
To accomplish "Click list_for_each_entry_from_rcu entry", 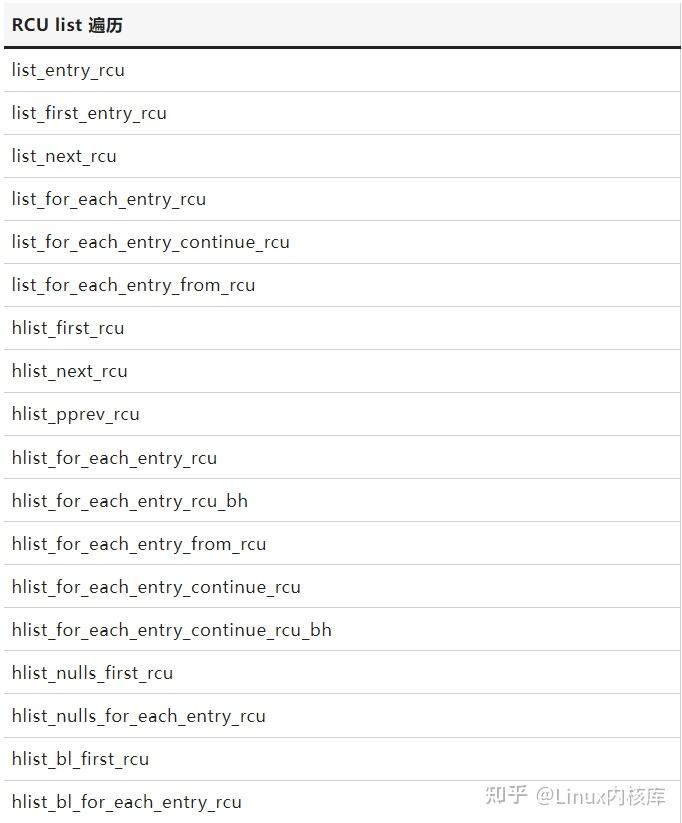I will pyautogui.click(x=133, y=285).
